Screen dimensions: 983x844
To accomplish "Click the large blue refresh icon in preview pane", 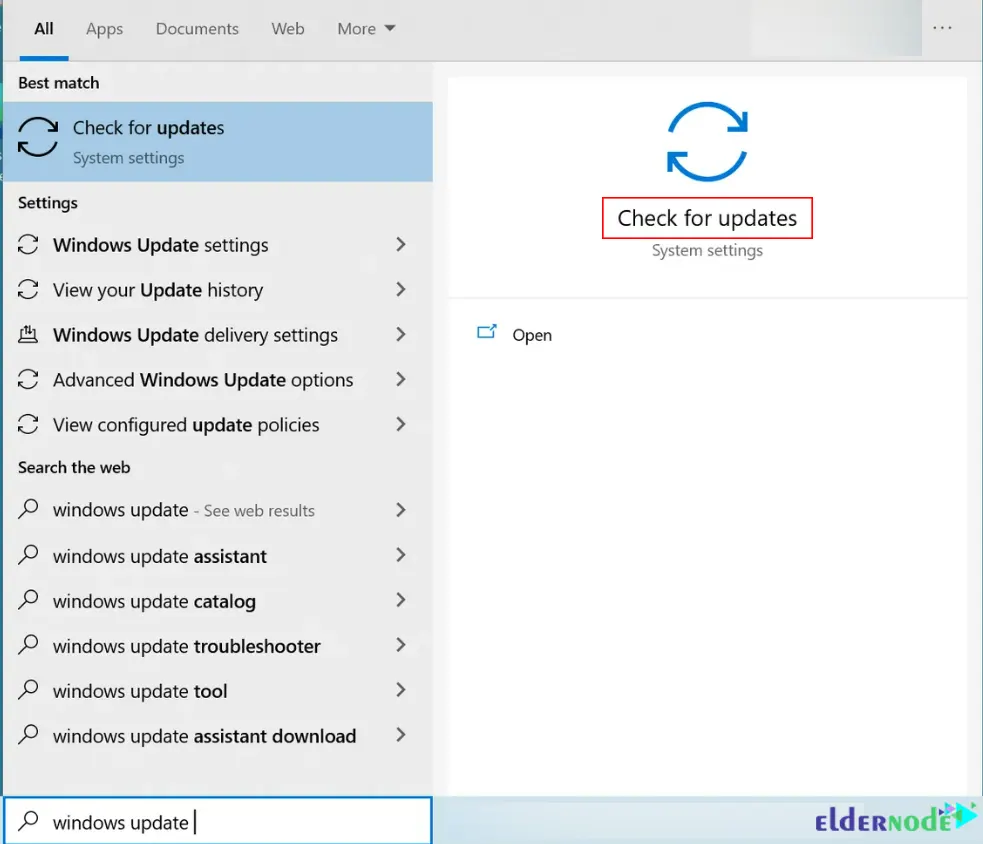I will (707, 142).
